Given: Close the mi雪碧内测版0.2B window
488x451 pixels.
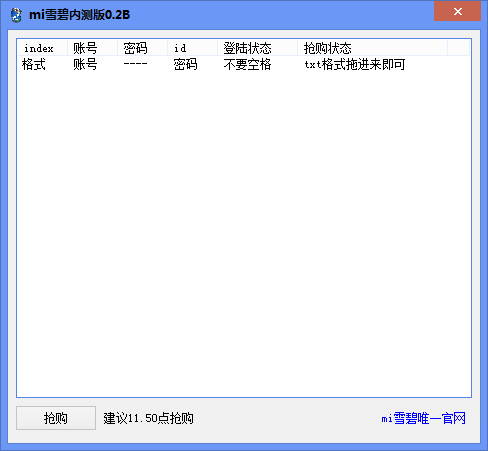Looking at the screenshot, I should tap(457, 11).
